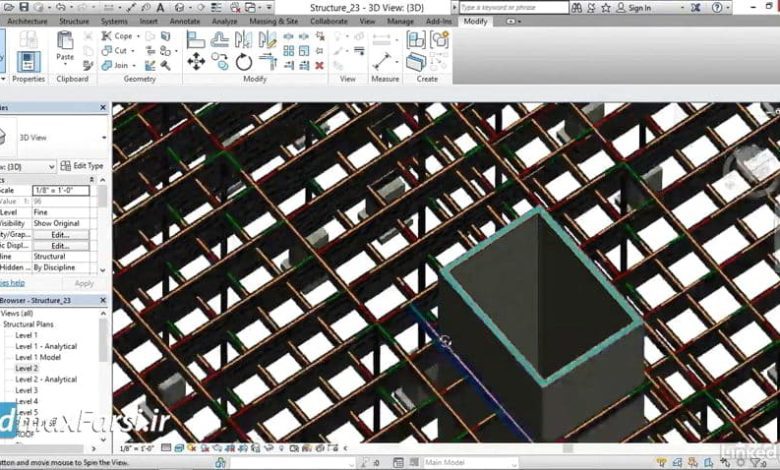Viewport: 780px width, 470px height.
Task: Select Level 1 Model plan
Action: 38,357
